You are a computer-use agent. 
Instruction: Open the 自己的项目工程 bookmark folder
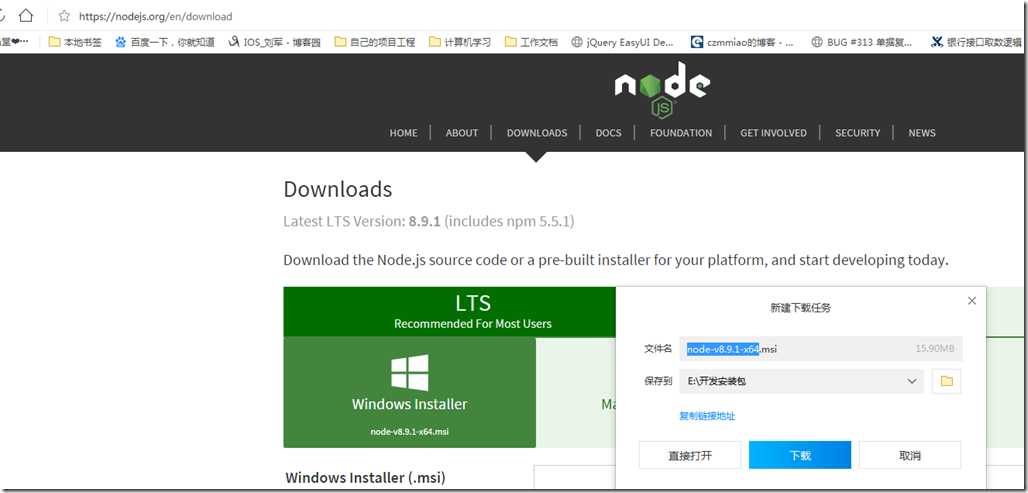click(x=375, y=42)
